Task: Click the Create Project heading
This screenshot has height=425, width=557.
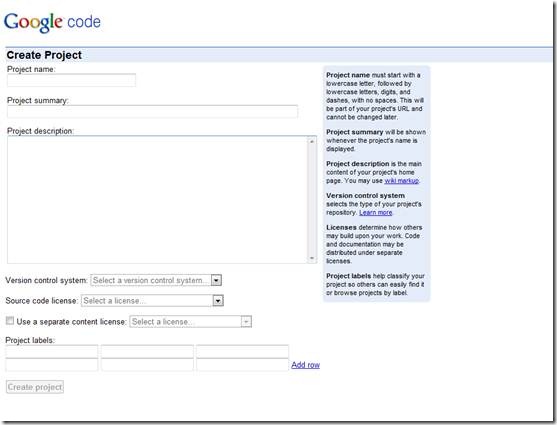Action: coord(44,55)
